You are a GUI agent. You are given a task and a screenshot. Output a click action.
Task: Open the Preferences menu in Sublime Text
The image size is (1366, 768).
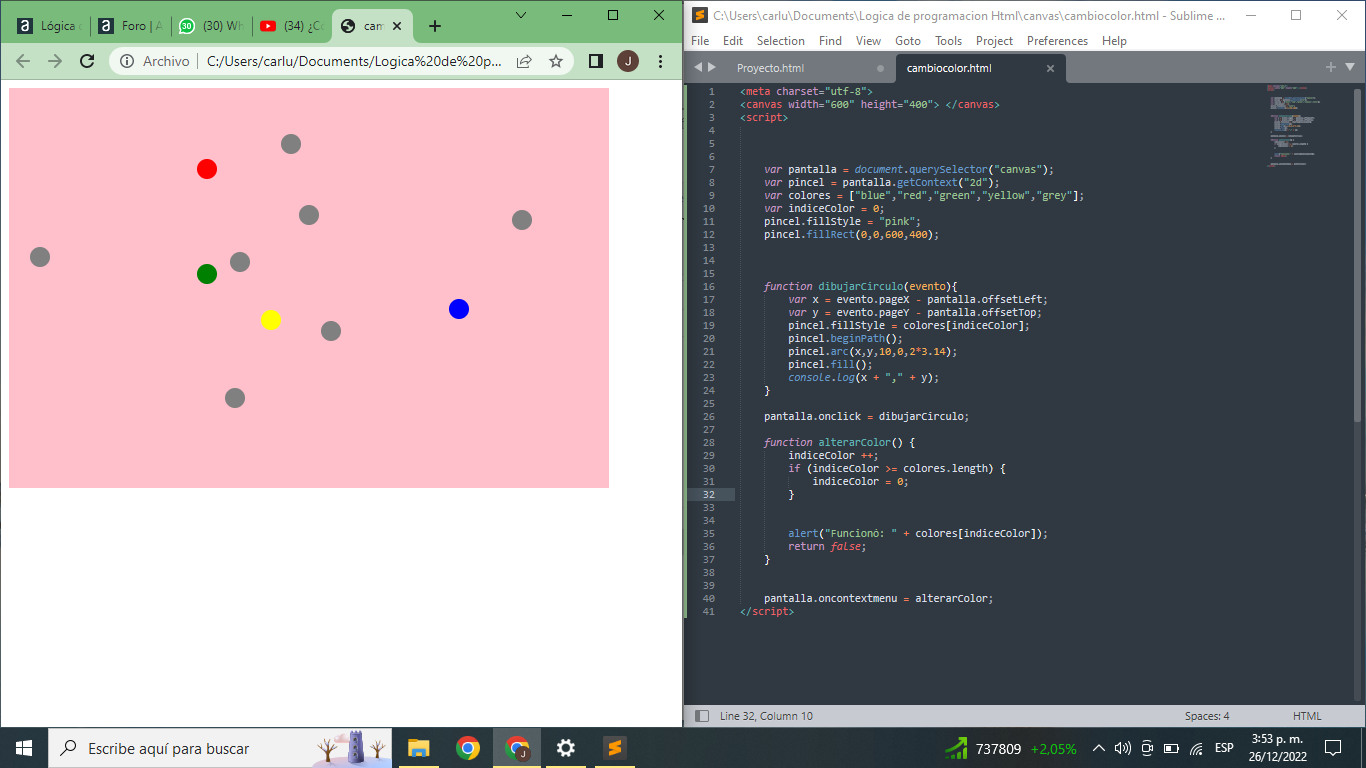1057,41
